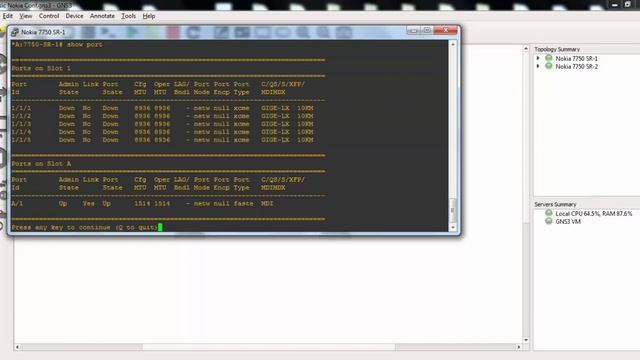Click the 'Ports on Slot A' heading
Viewport: 640px width, 360px height.
coord(41,164)
